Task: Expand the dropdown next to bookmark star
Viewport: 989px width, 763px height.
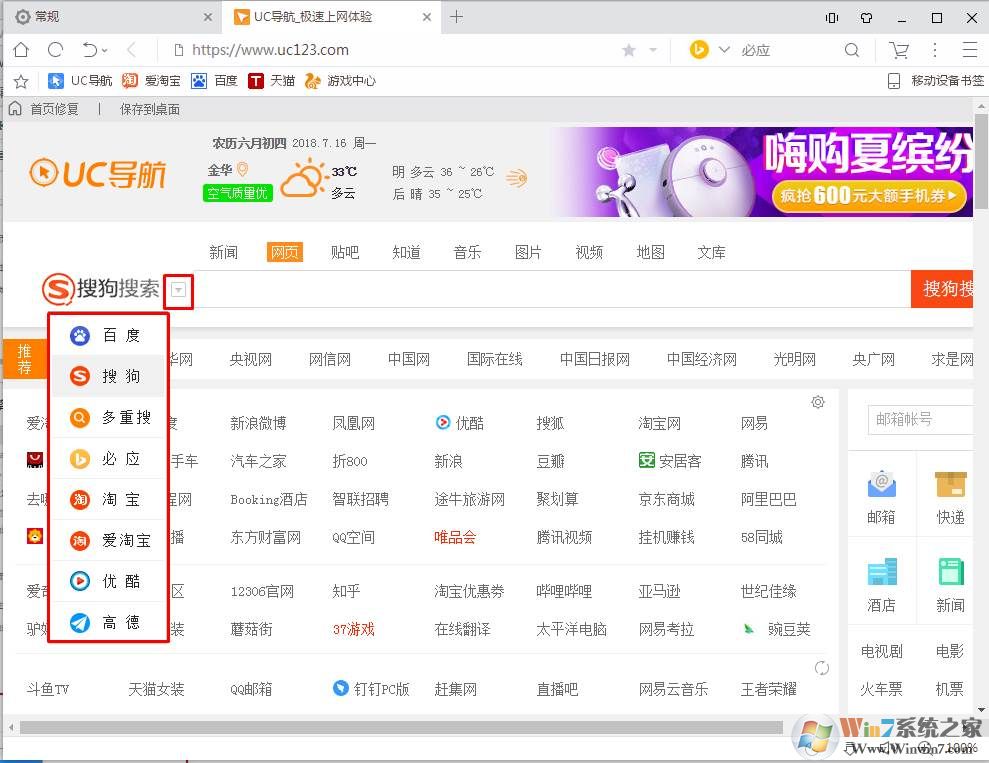Action: [653, 50]
